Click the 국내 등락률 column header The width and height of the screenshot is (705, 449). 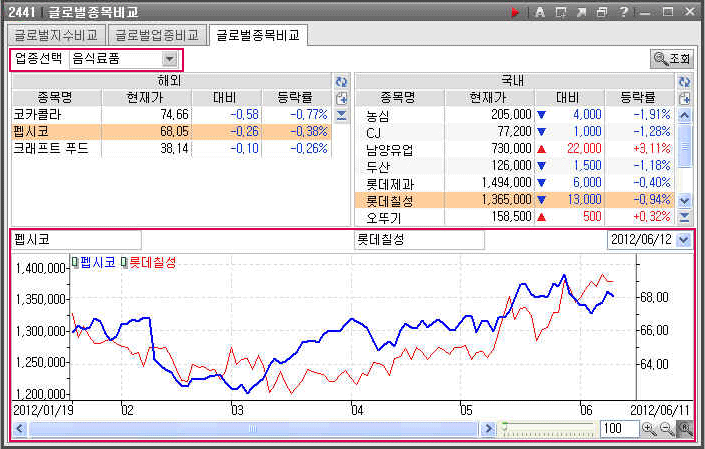[639, 98]
